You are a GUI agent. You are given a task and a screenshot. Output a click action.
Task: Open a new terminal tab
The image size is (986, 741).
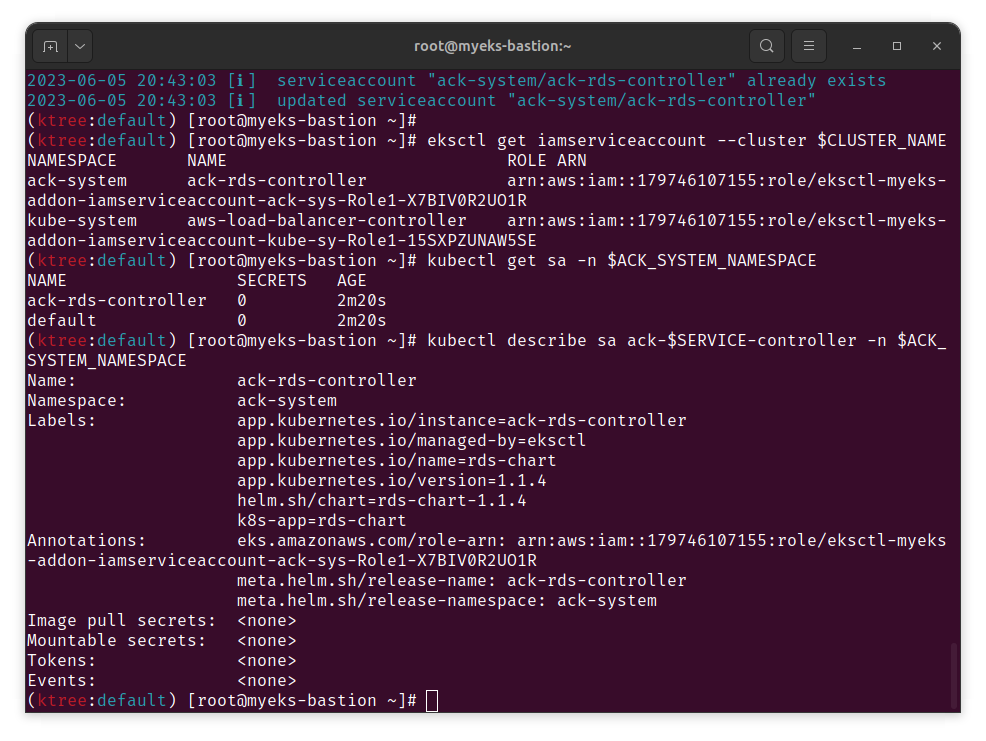tap(50, 47)
